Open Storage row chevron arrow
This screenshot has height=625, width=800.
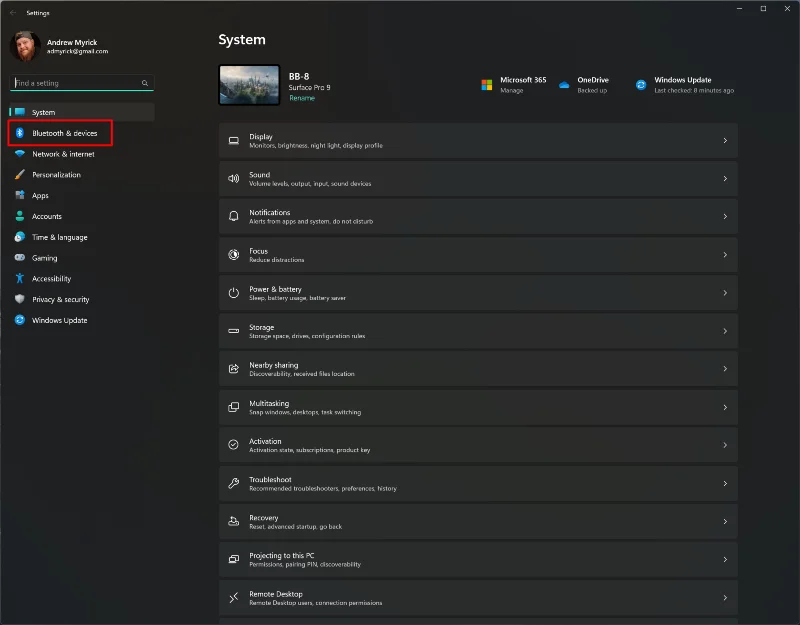coord(725,331)
